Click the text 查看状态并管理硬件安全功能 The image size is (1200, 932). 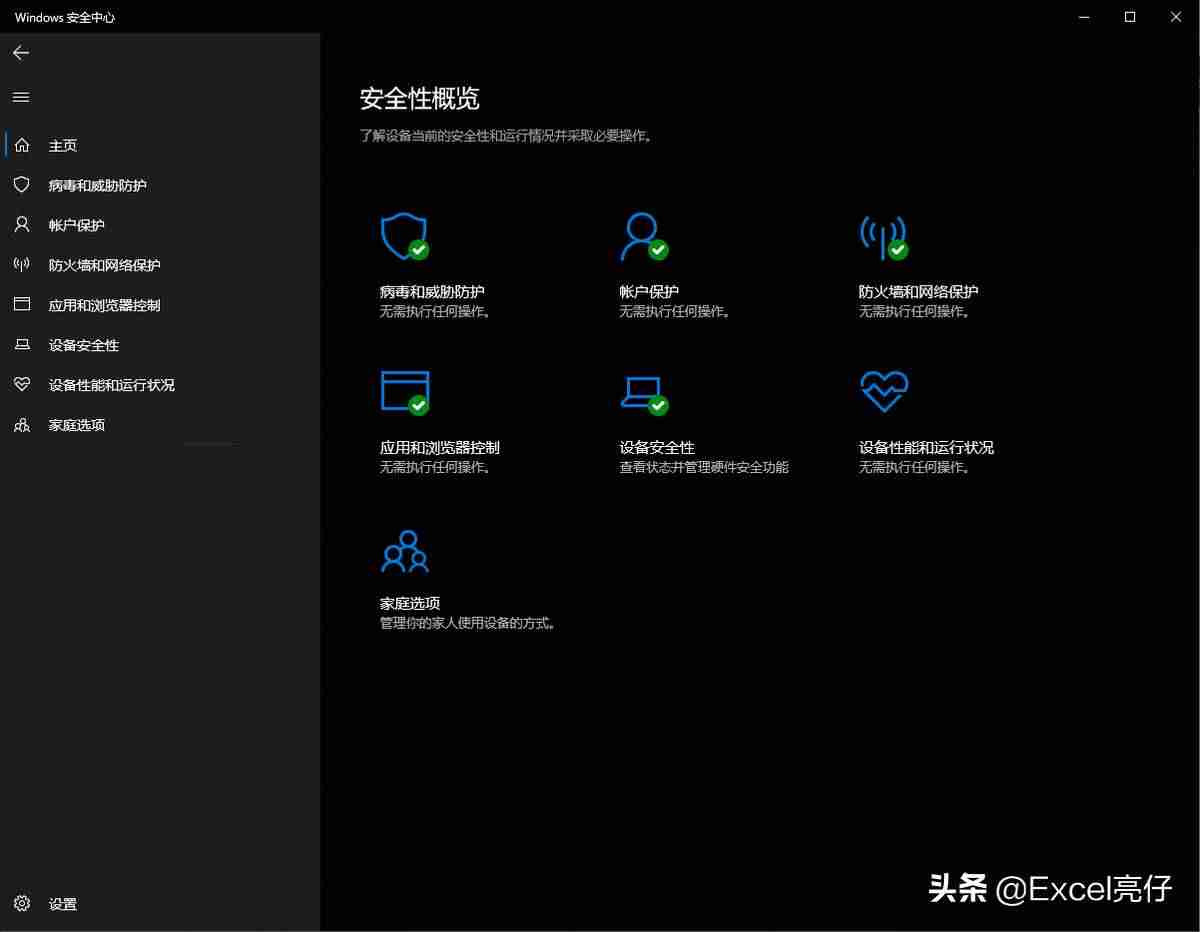coord(704,467)
